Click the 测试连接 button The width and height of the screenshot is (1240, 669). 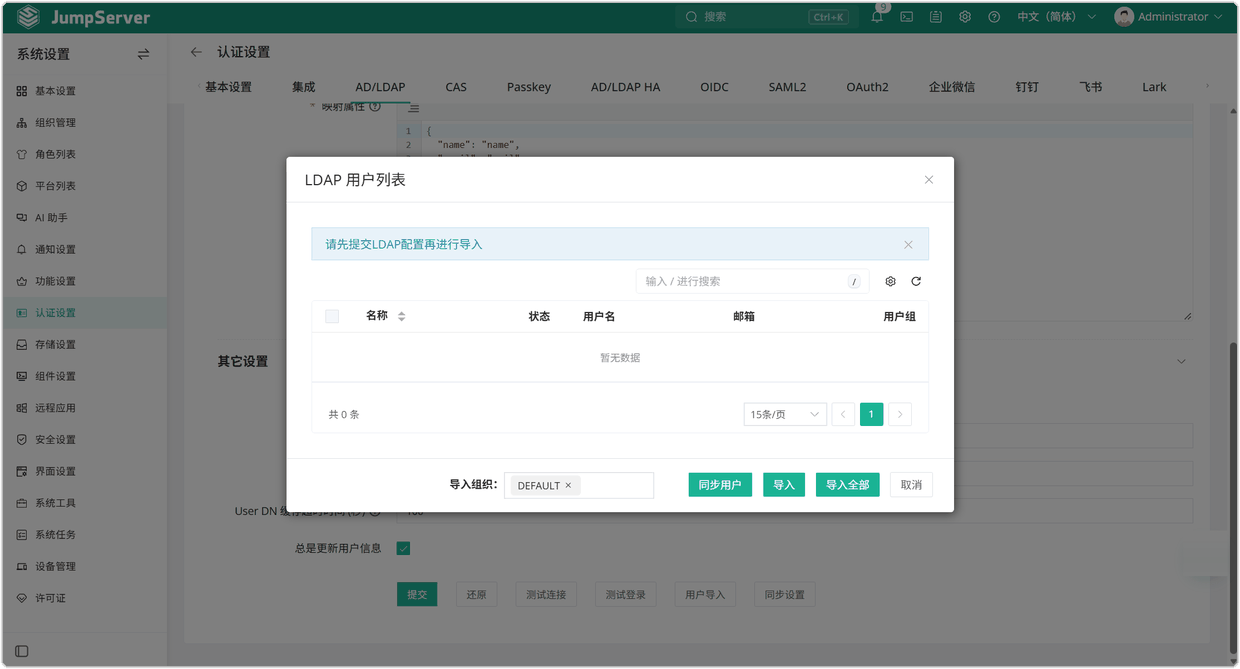(x=546, y=595)
